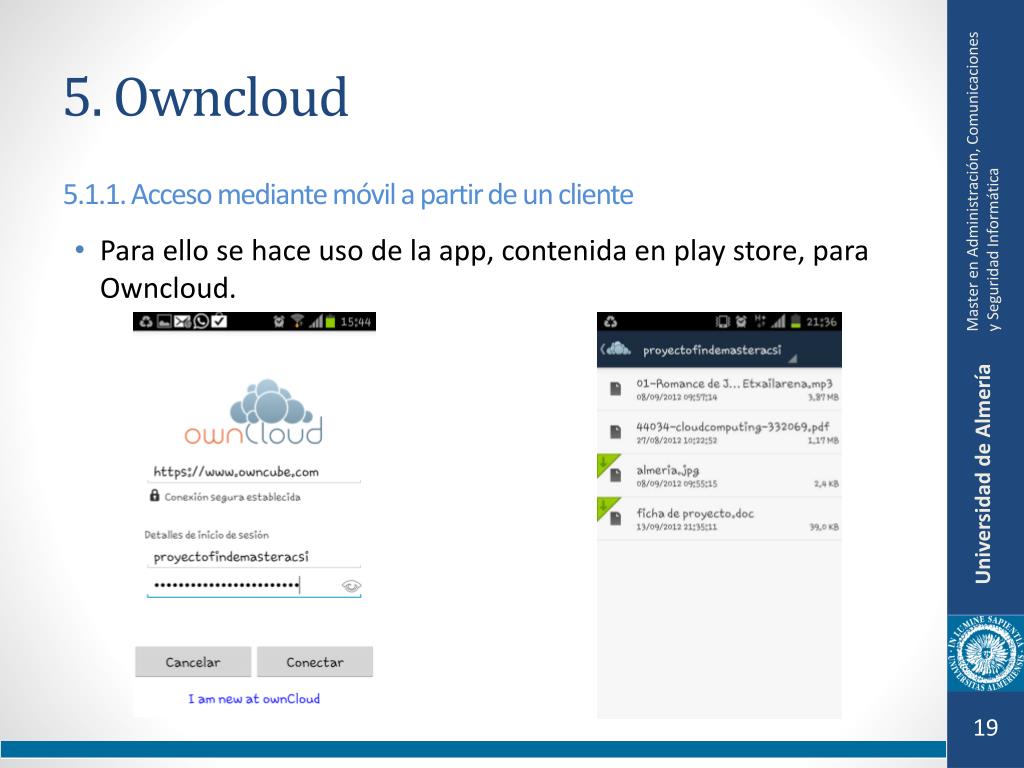The height and width of the screenshot is (768, 1024).
Task: Tap the ownCloud back icon in file list header
Action: tap(615, 349)
